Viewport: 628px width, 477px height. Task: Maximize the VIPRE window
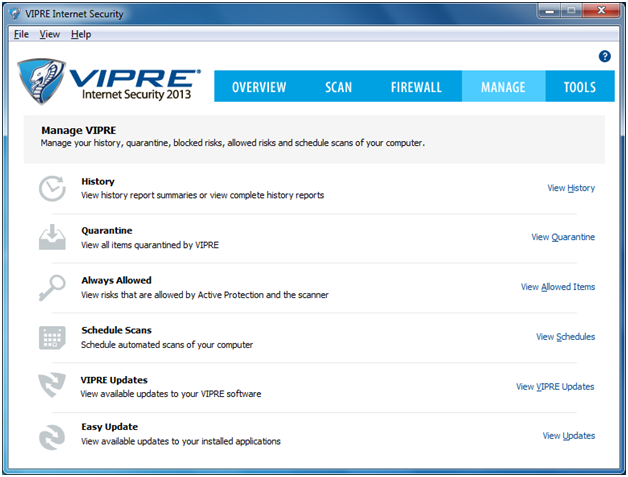pos(572,11)
